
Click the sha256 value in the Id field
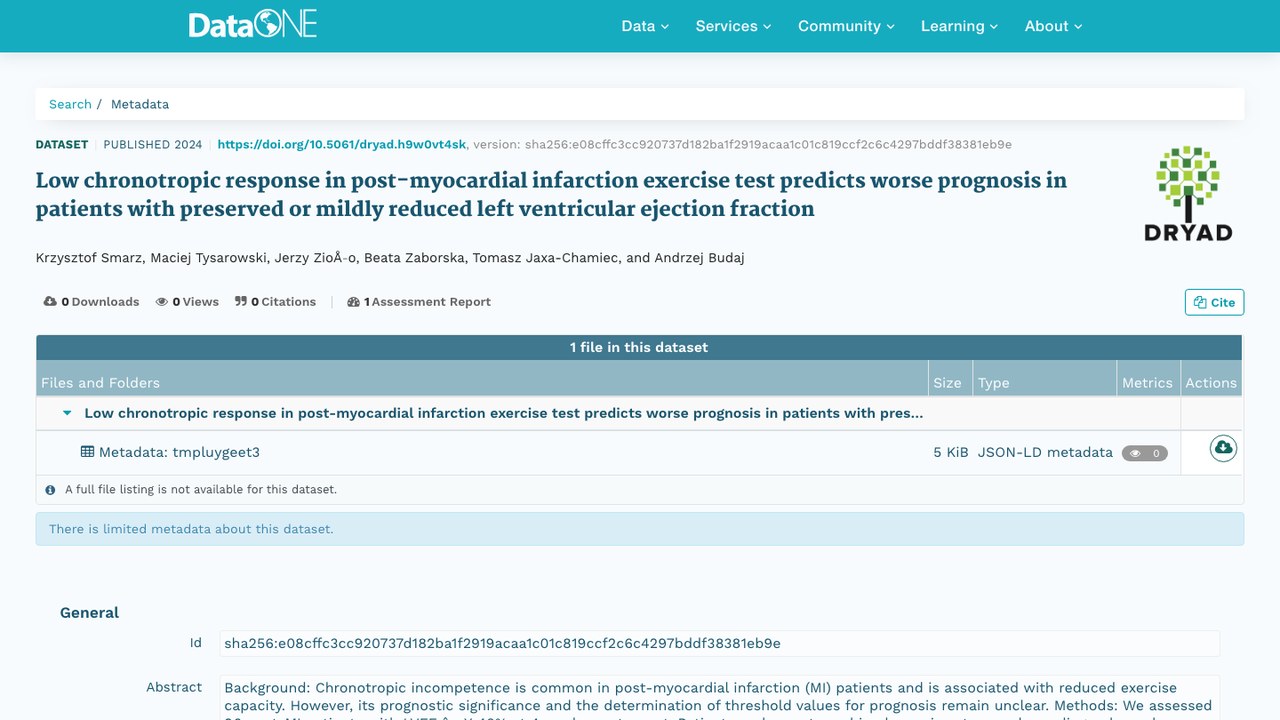click(502, 643)
